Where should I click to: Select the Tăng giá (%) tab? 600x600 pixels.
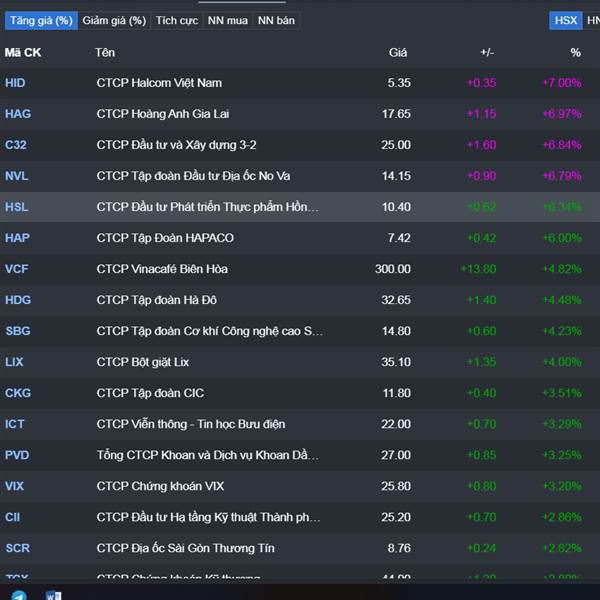[x=41, y=20]
